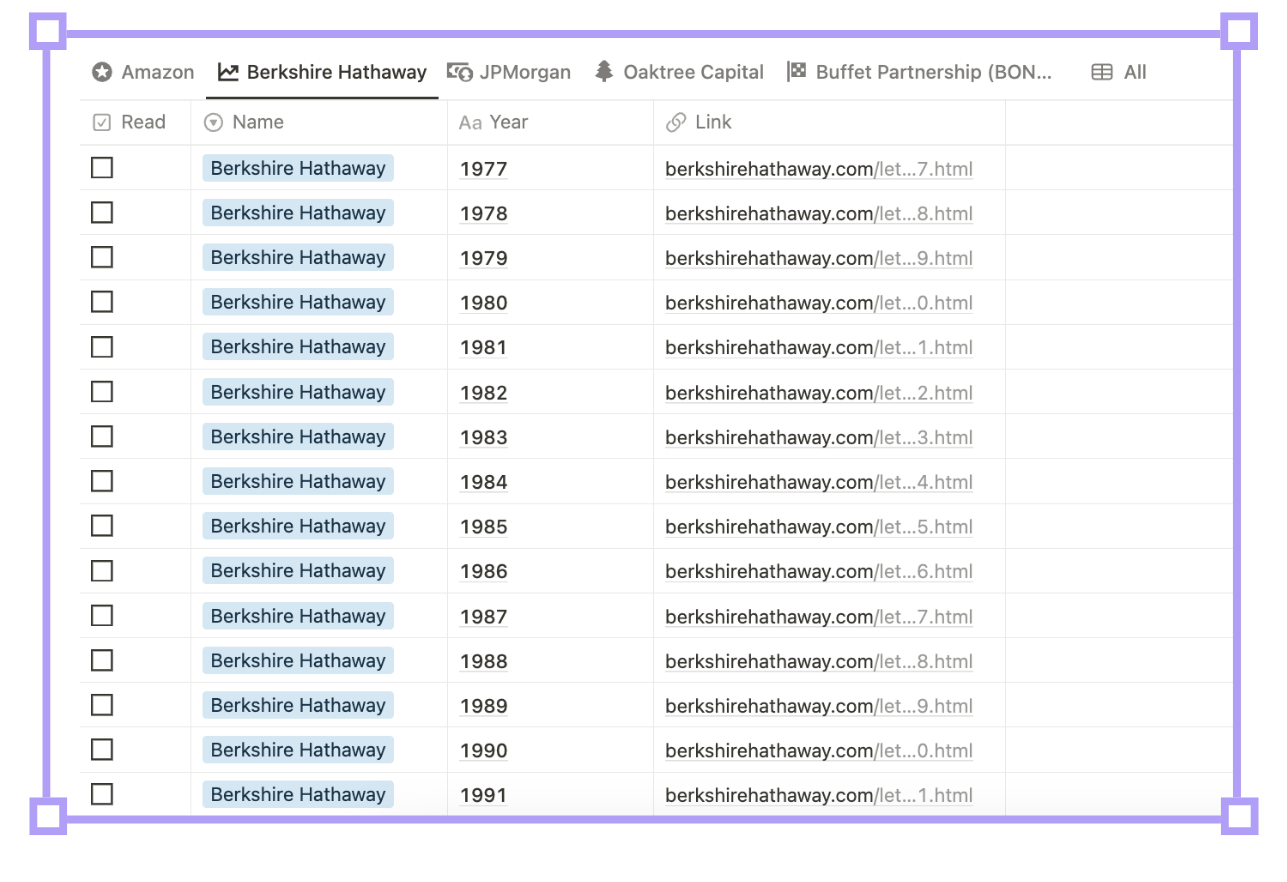The image size is (1287, 882).
Task: Click the Name column select icon
Action: [x=213, y=122]
